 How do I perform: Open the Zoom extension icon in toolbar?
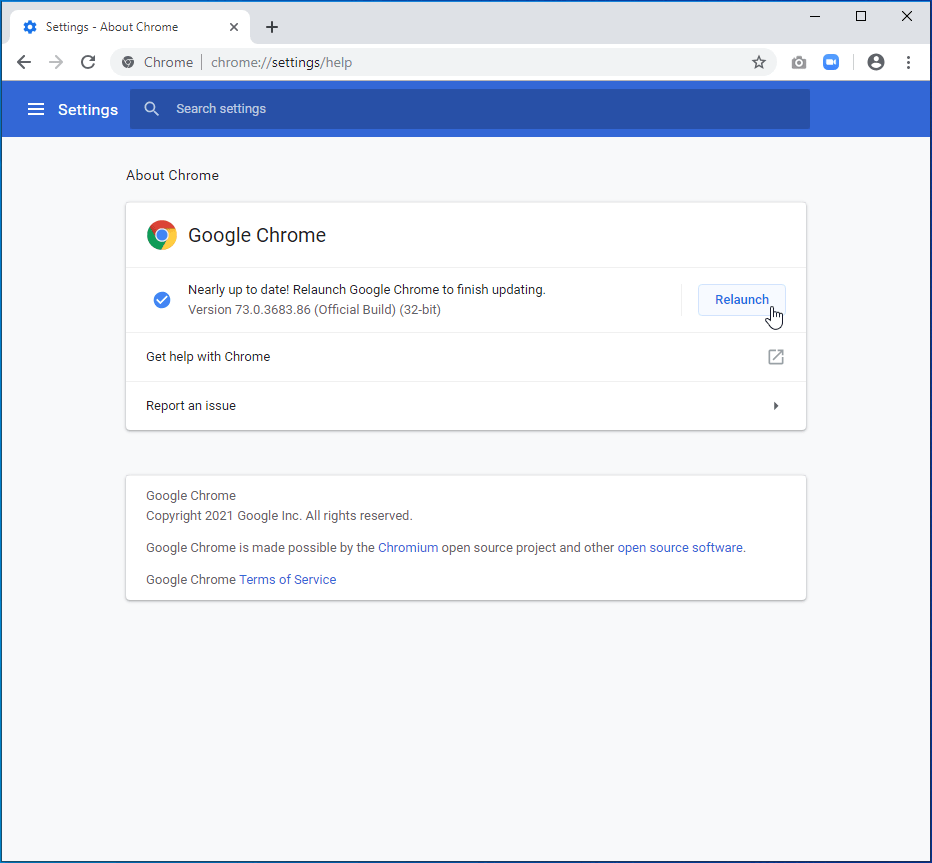click(831, 62)
